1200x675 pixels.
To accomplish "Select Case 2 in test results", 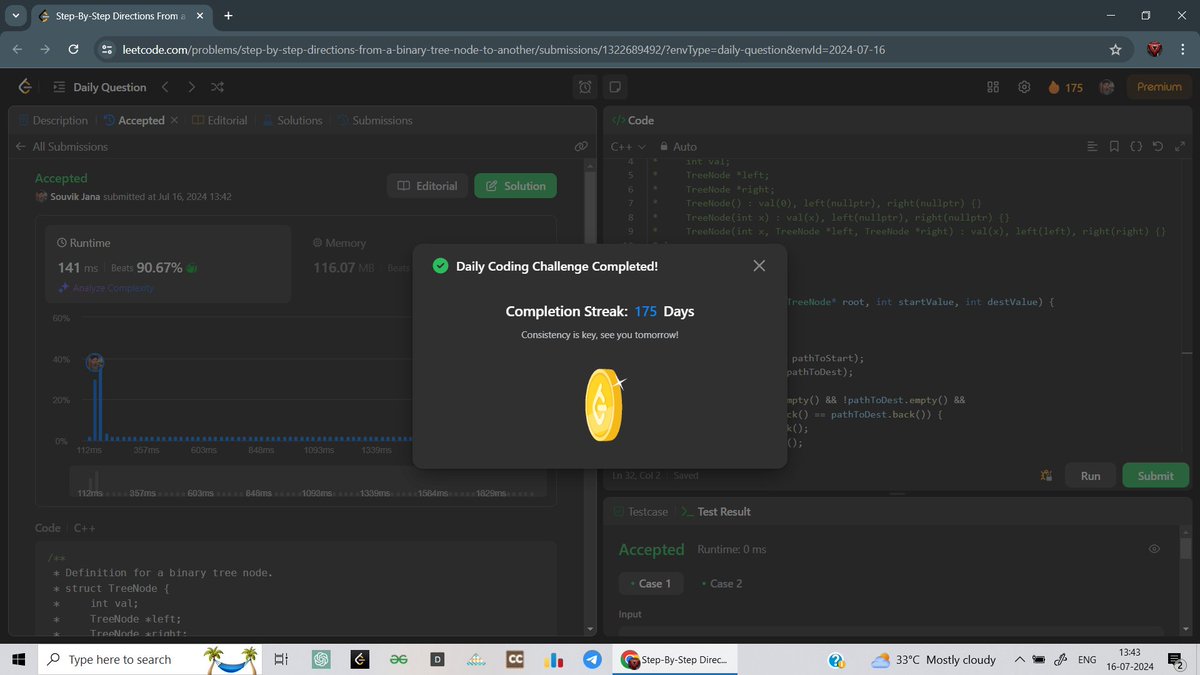I will [721, 583].
